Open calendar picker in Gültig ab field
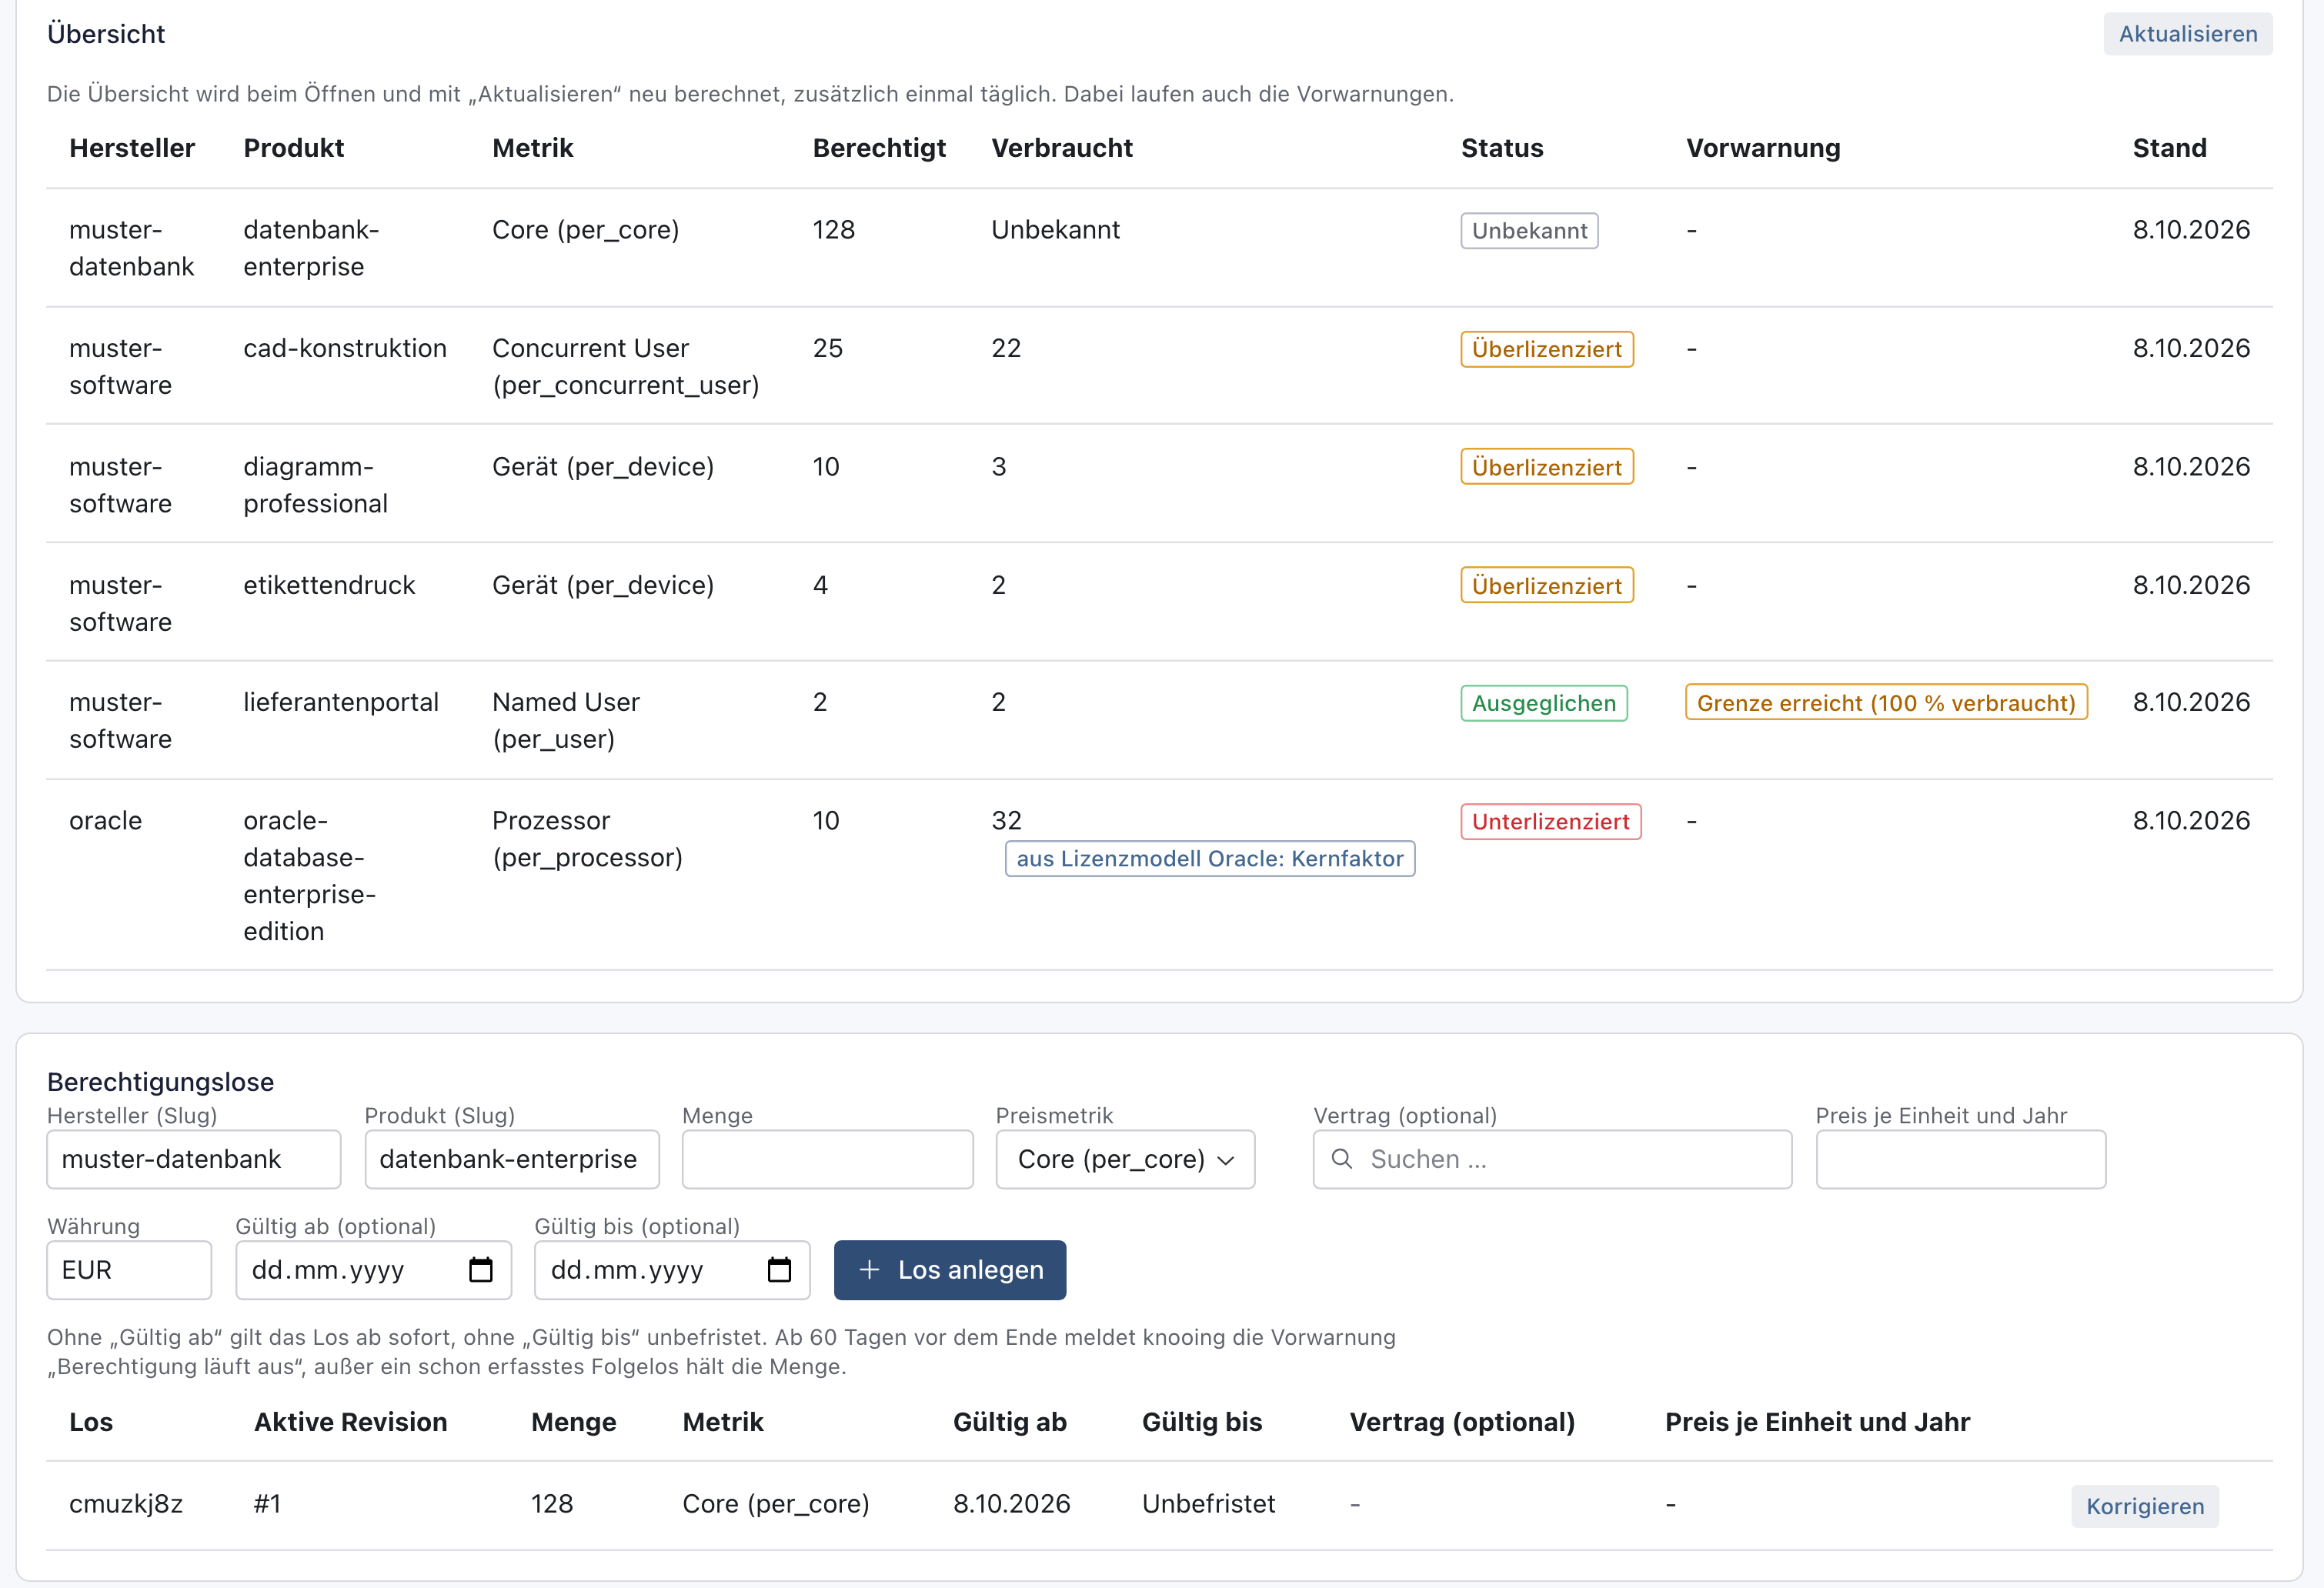The image size is (2324, 1588). point(481,1270)
